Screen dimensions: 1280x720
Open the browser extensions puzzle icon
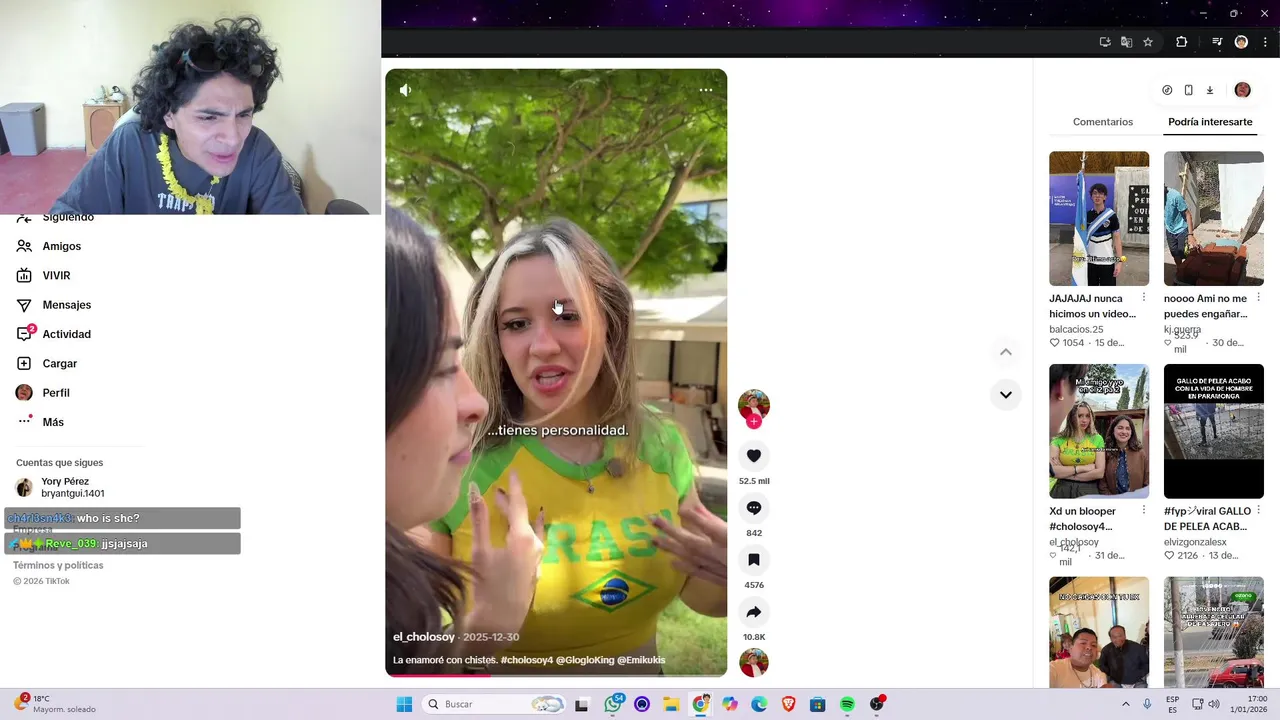tap(1181, 42)
